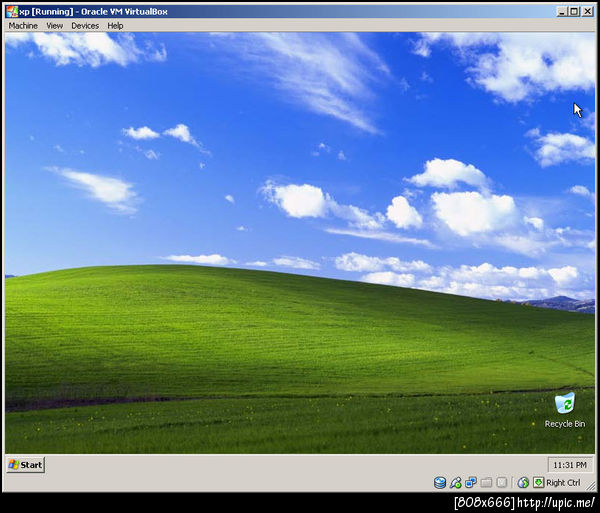The height and width of the screenshot is (513, 600).
Task: Click the hard disk activity indicator icon
Action: coord(440,483)
